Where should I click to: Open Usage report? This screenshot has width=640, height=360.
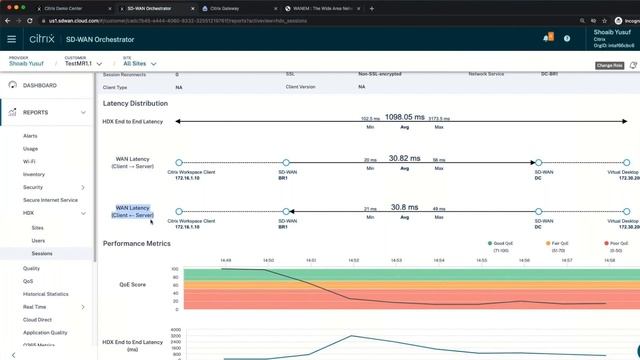(31, 149)
